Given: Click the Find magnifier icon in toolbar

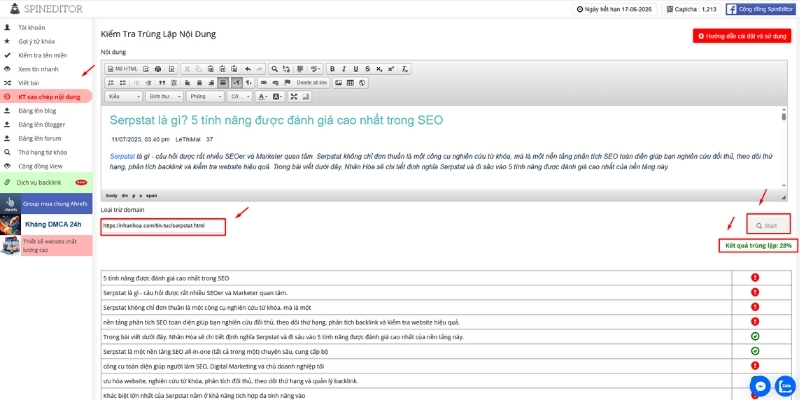Looking at the screenshot, I should (274, 69).
